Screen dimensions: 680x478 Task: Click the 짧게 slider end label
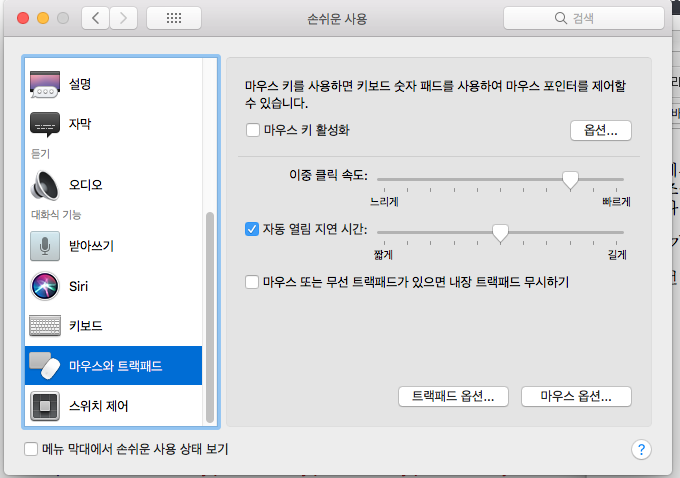click(383, 255)
